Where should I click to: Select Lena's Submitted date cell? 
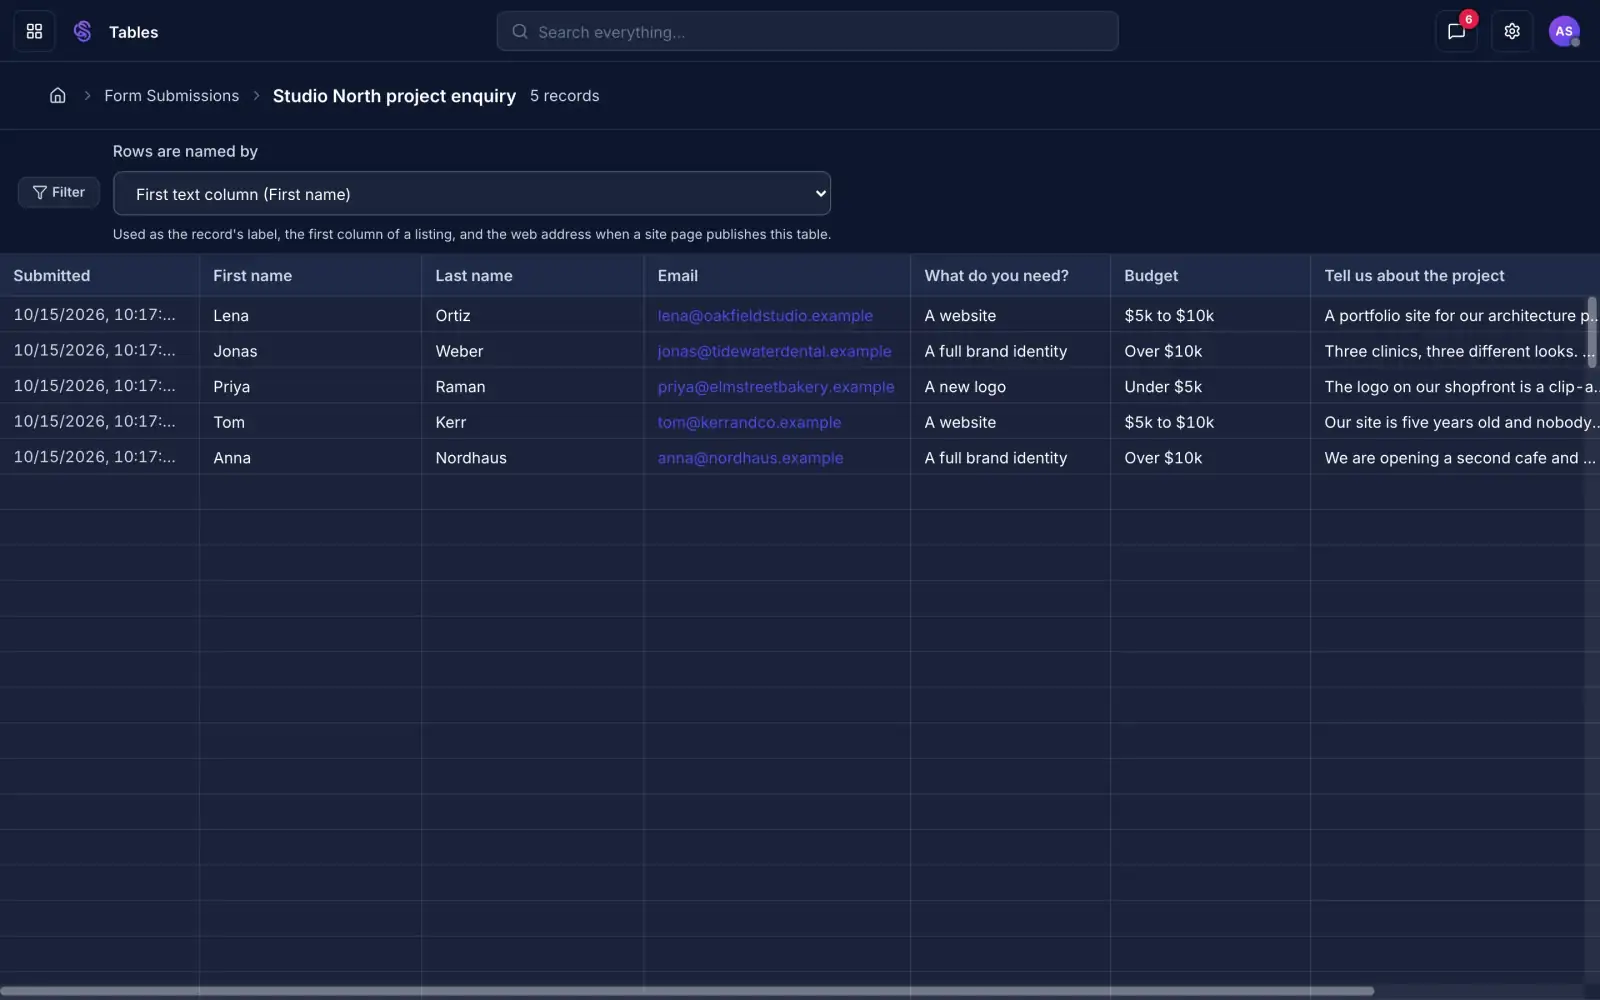click(x=99, y=315)
